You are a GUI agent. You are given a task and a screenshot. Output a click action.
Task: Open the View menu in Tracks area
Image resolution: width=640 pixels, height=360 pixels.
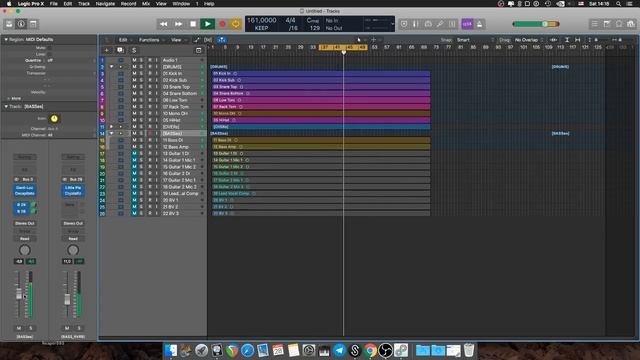tap(178, 40)
